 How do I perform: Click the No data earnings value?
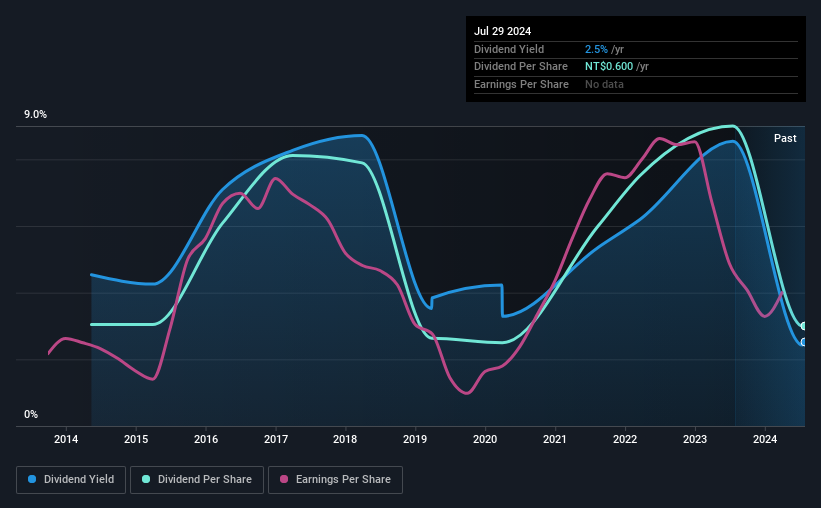[604, 84]
